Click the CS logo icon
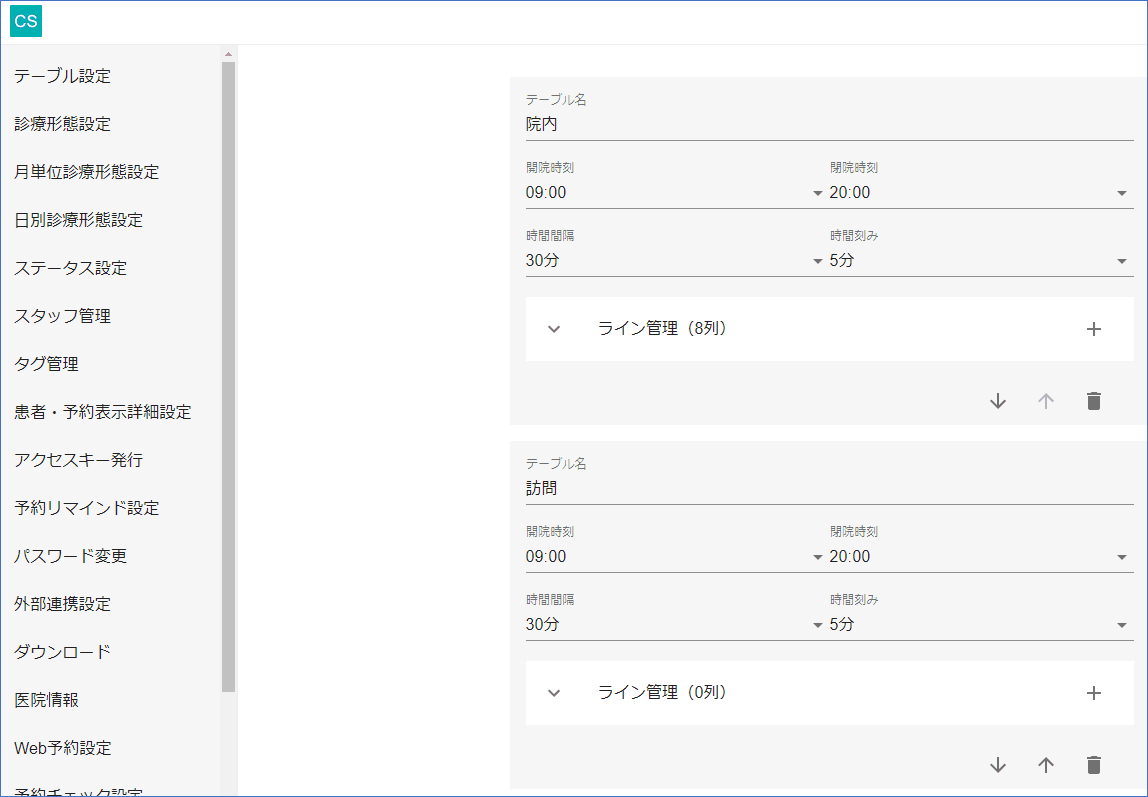1148x797 pixels. (x=26, y=22)
